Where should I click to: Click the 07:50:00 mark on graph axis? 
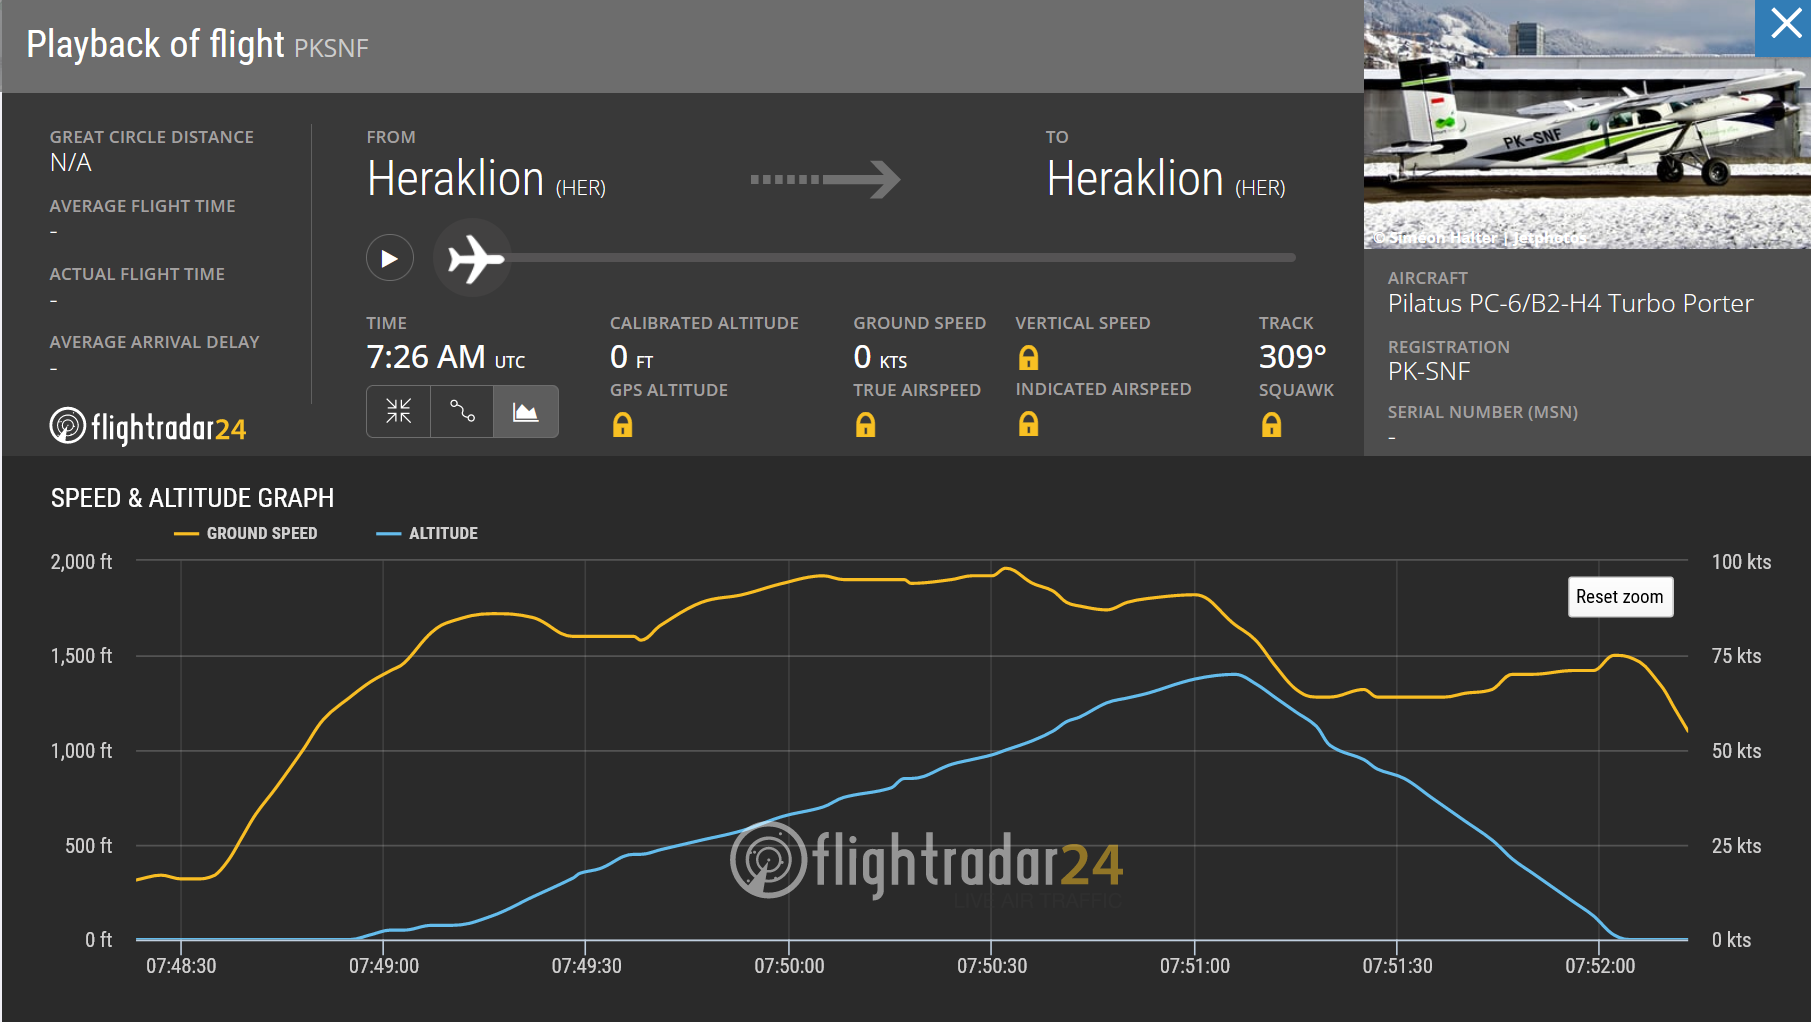pos(789,966)
